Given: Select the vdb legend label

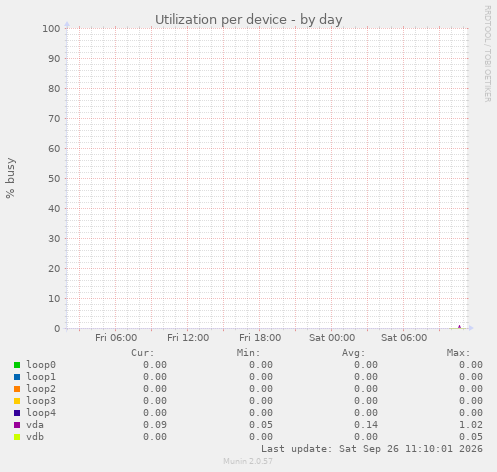Looking at the screenshot, I should (x=35, y=437).
